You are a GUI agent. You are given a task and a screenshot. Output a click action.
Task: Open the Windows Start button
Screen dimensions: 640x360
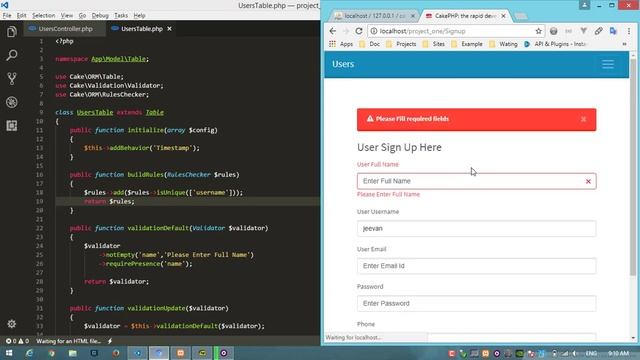(x=9, y=353)
